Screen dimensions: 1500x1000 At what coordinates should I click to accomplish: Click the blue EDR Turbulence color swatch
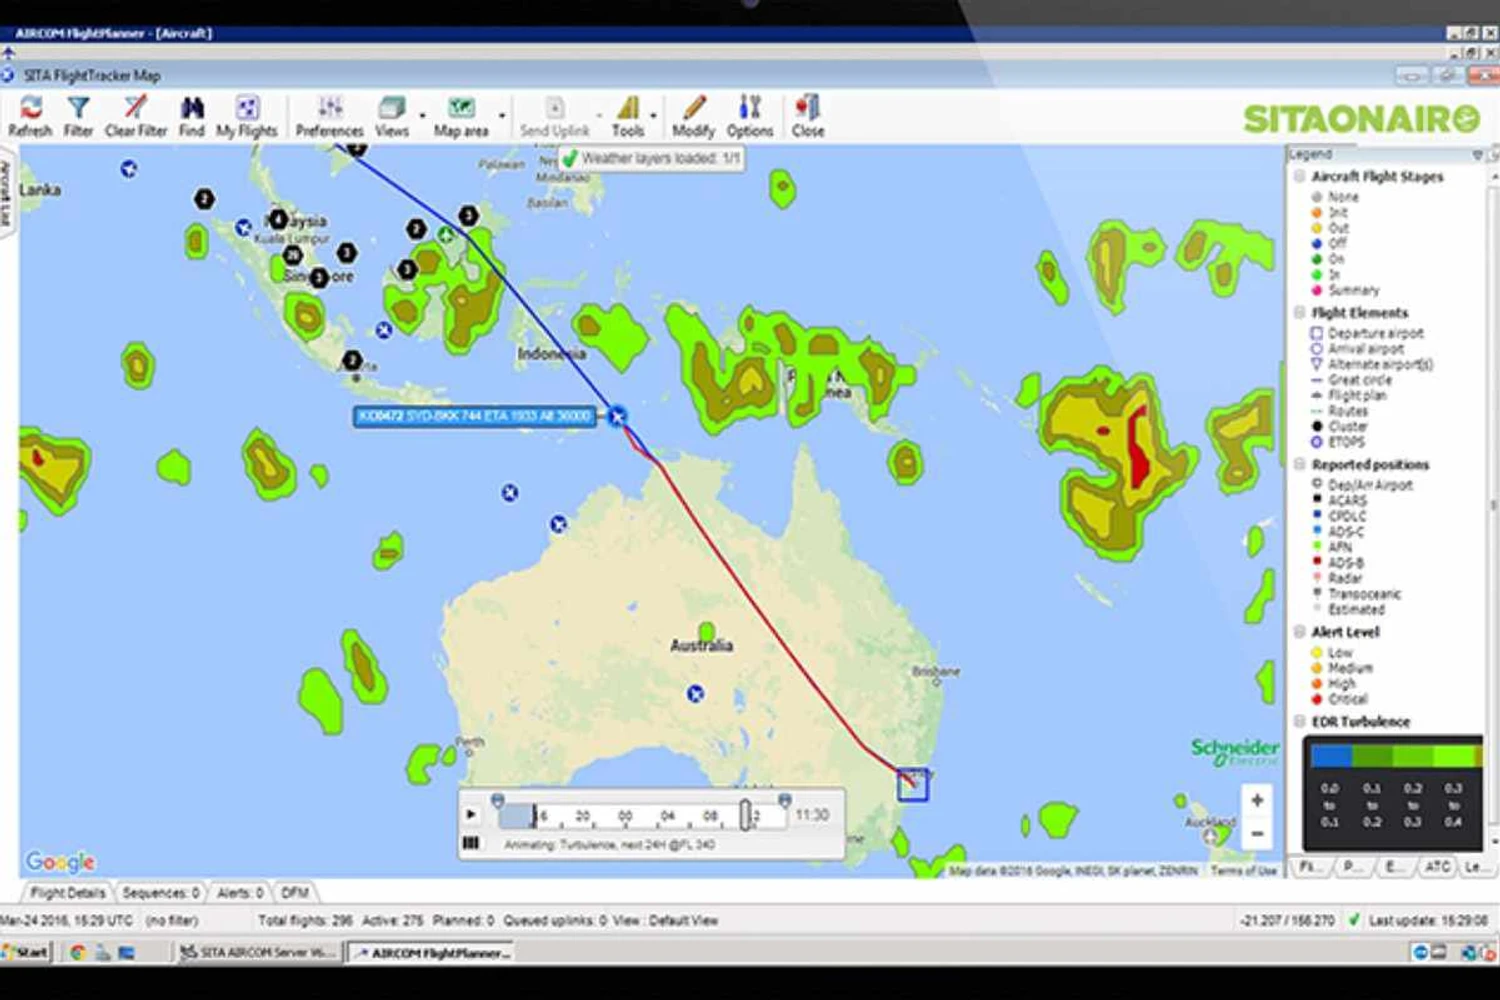pos(1332,756)
